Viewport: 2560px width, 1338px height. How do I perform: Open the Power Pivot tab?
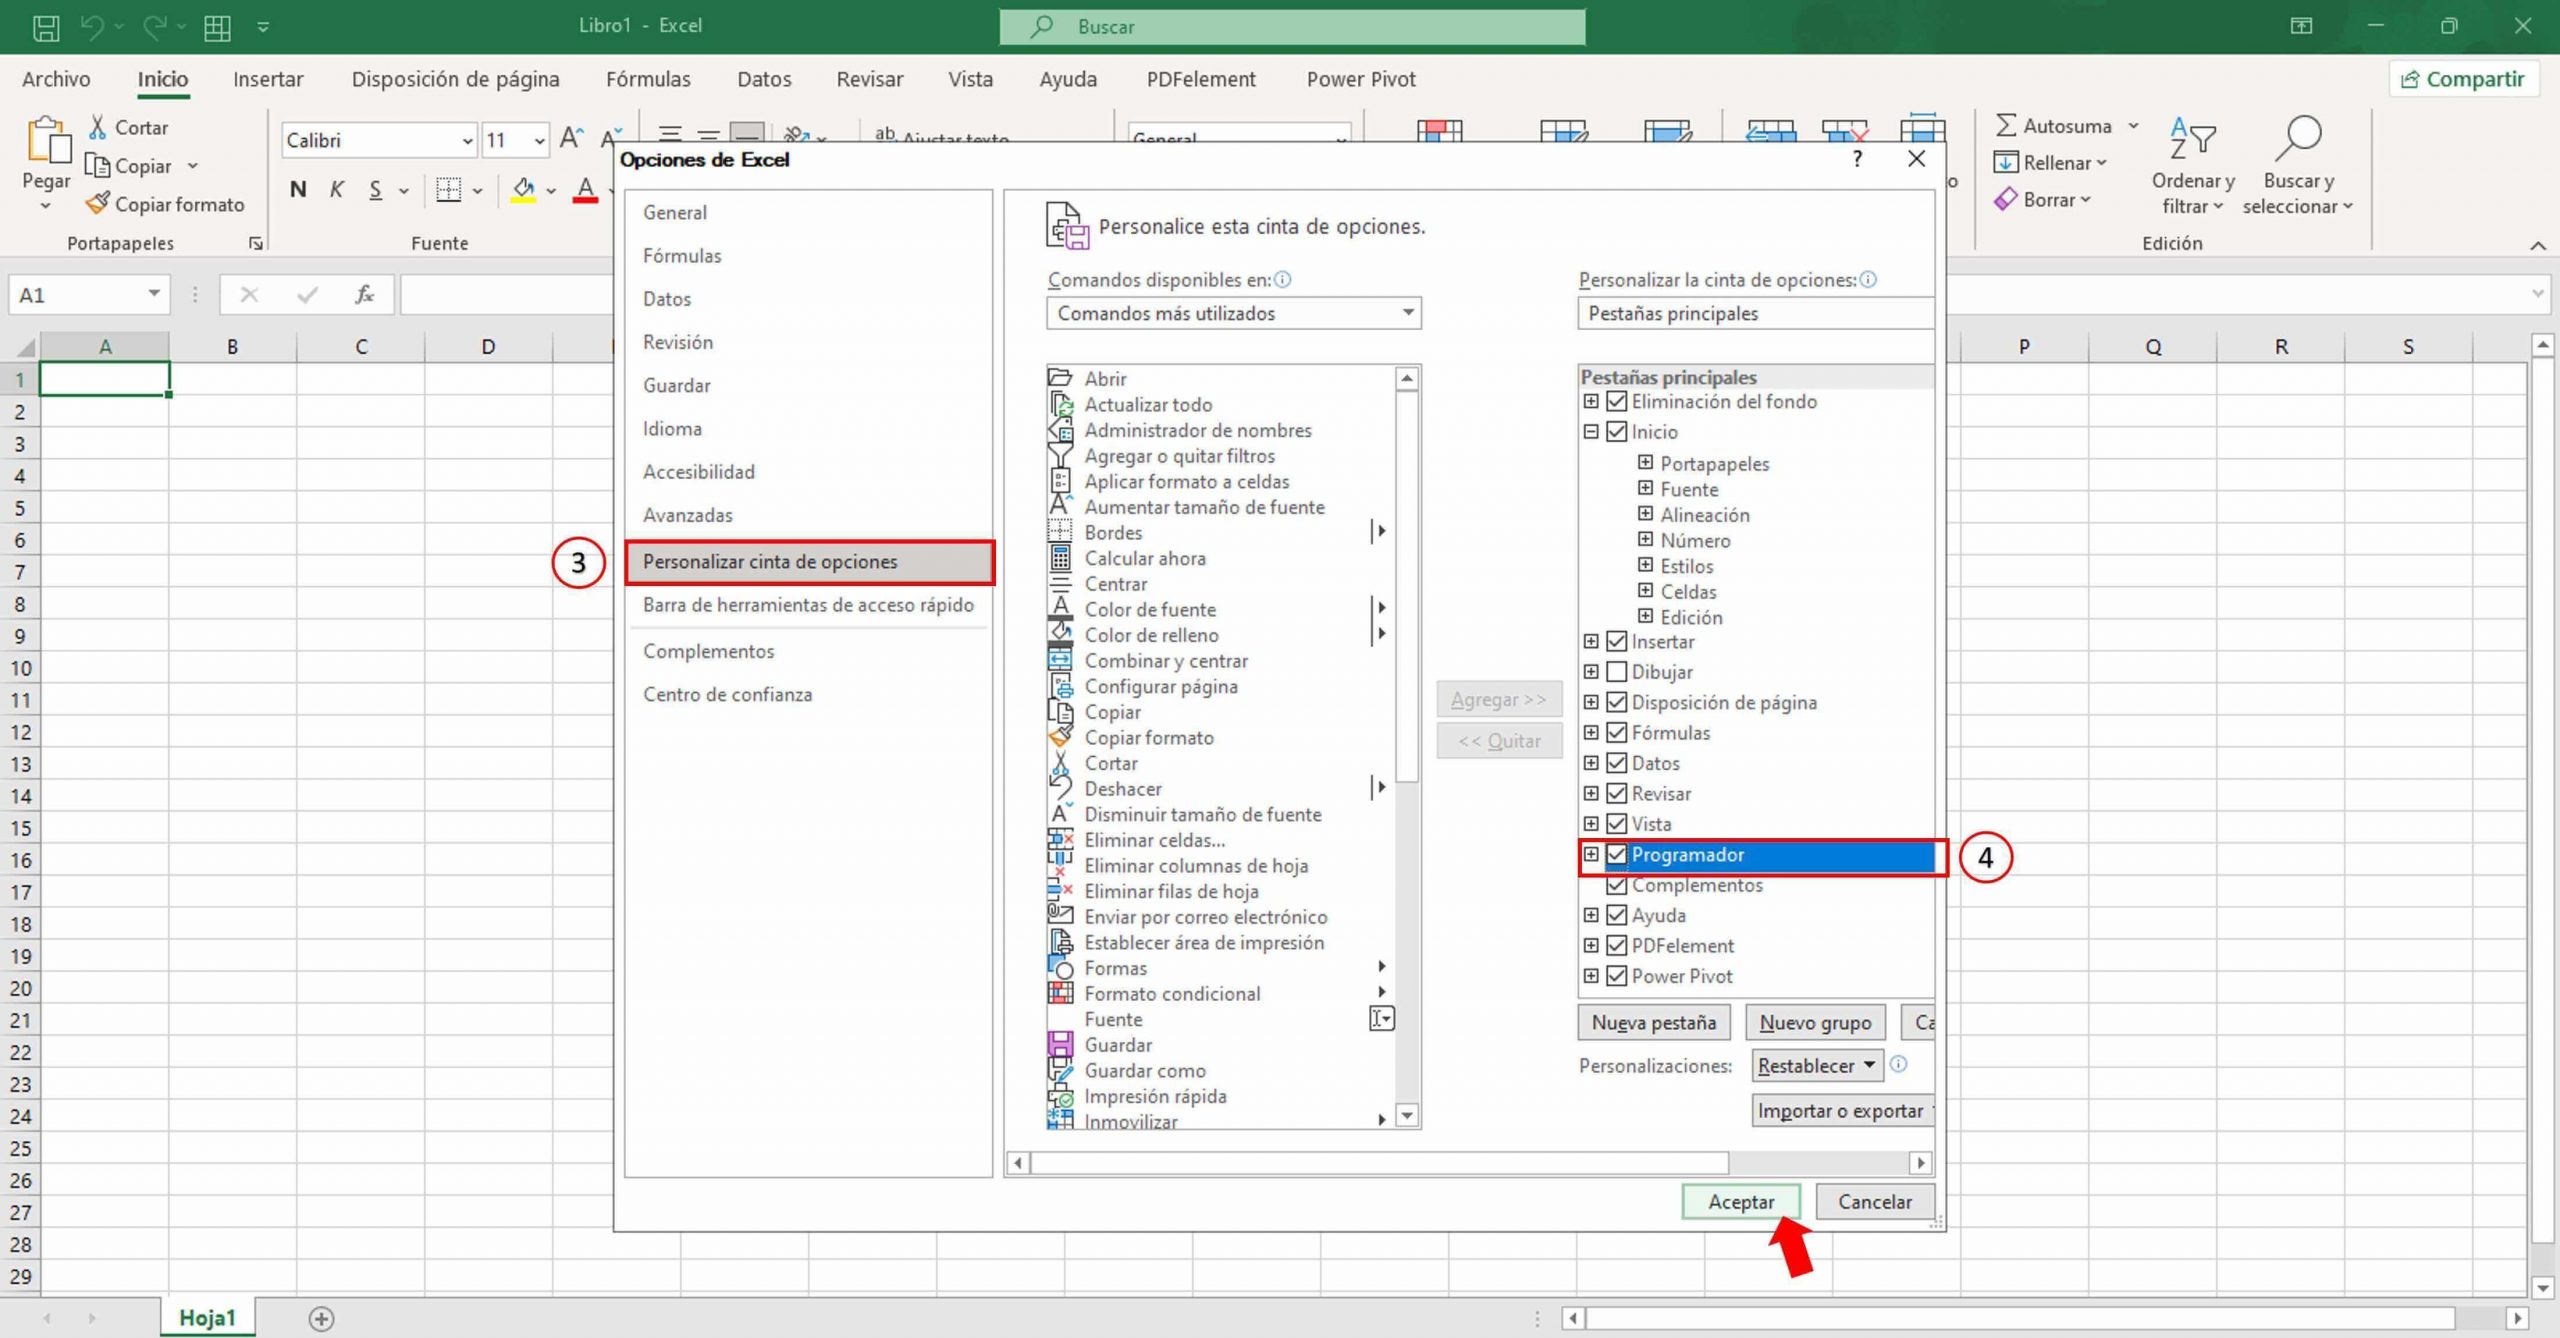(x=1360, y=79)
